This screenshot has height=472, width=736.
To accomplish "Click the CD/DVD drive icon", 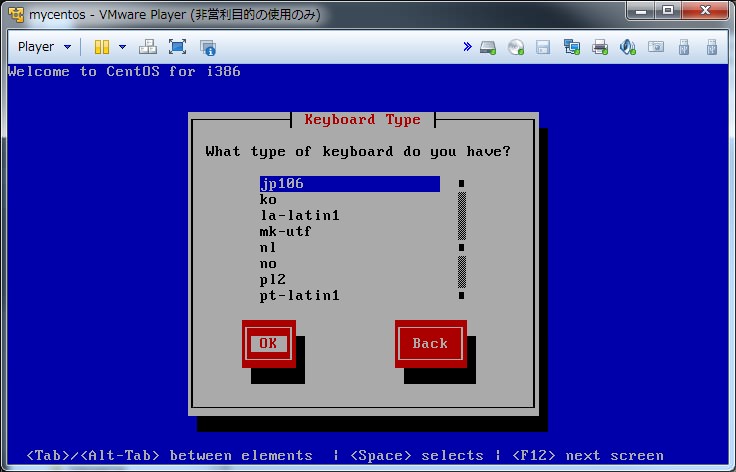I will click(516, 47).
